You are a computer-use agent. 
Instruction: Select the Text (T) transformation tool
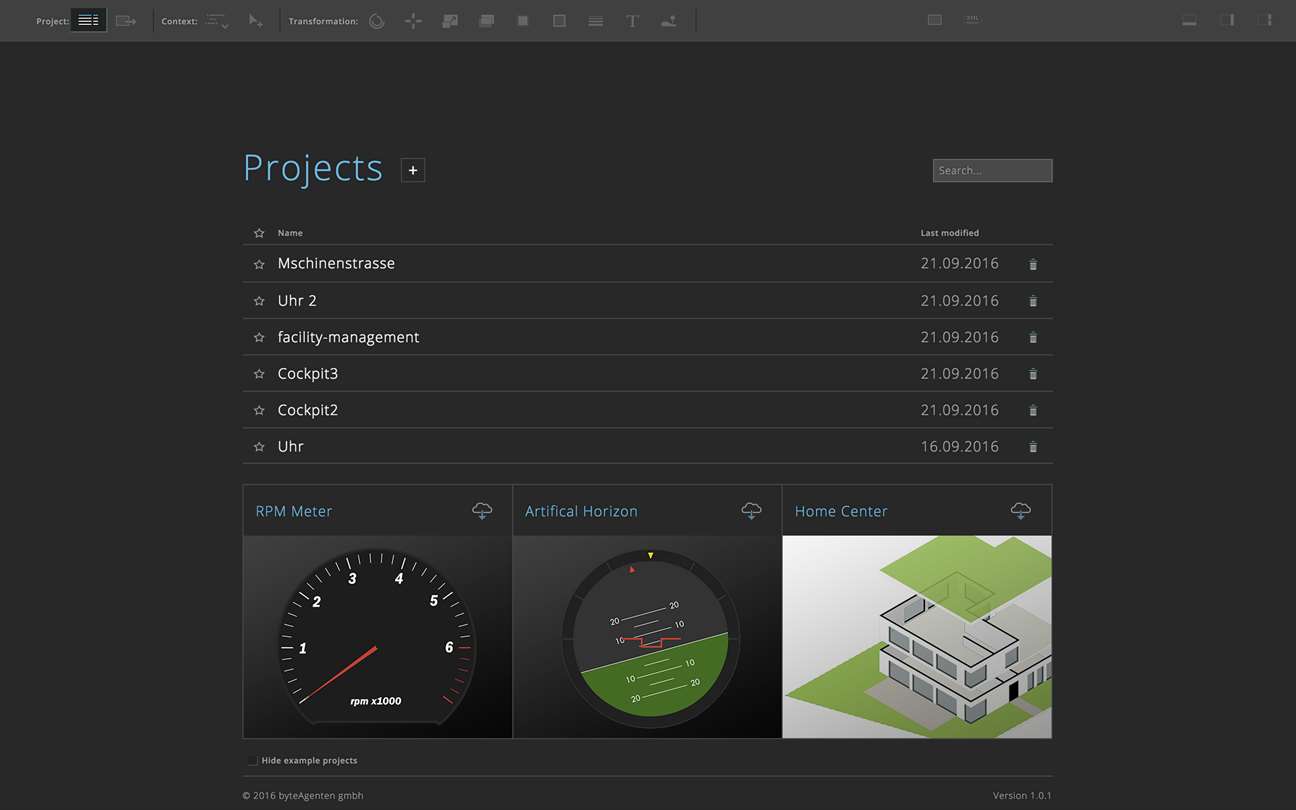coord(632,20)
